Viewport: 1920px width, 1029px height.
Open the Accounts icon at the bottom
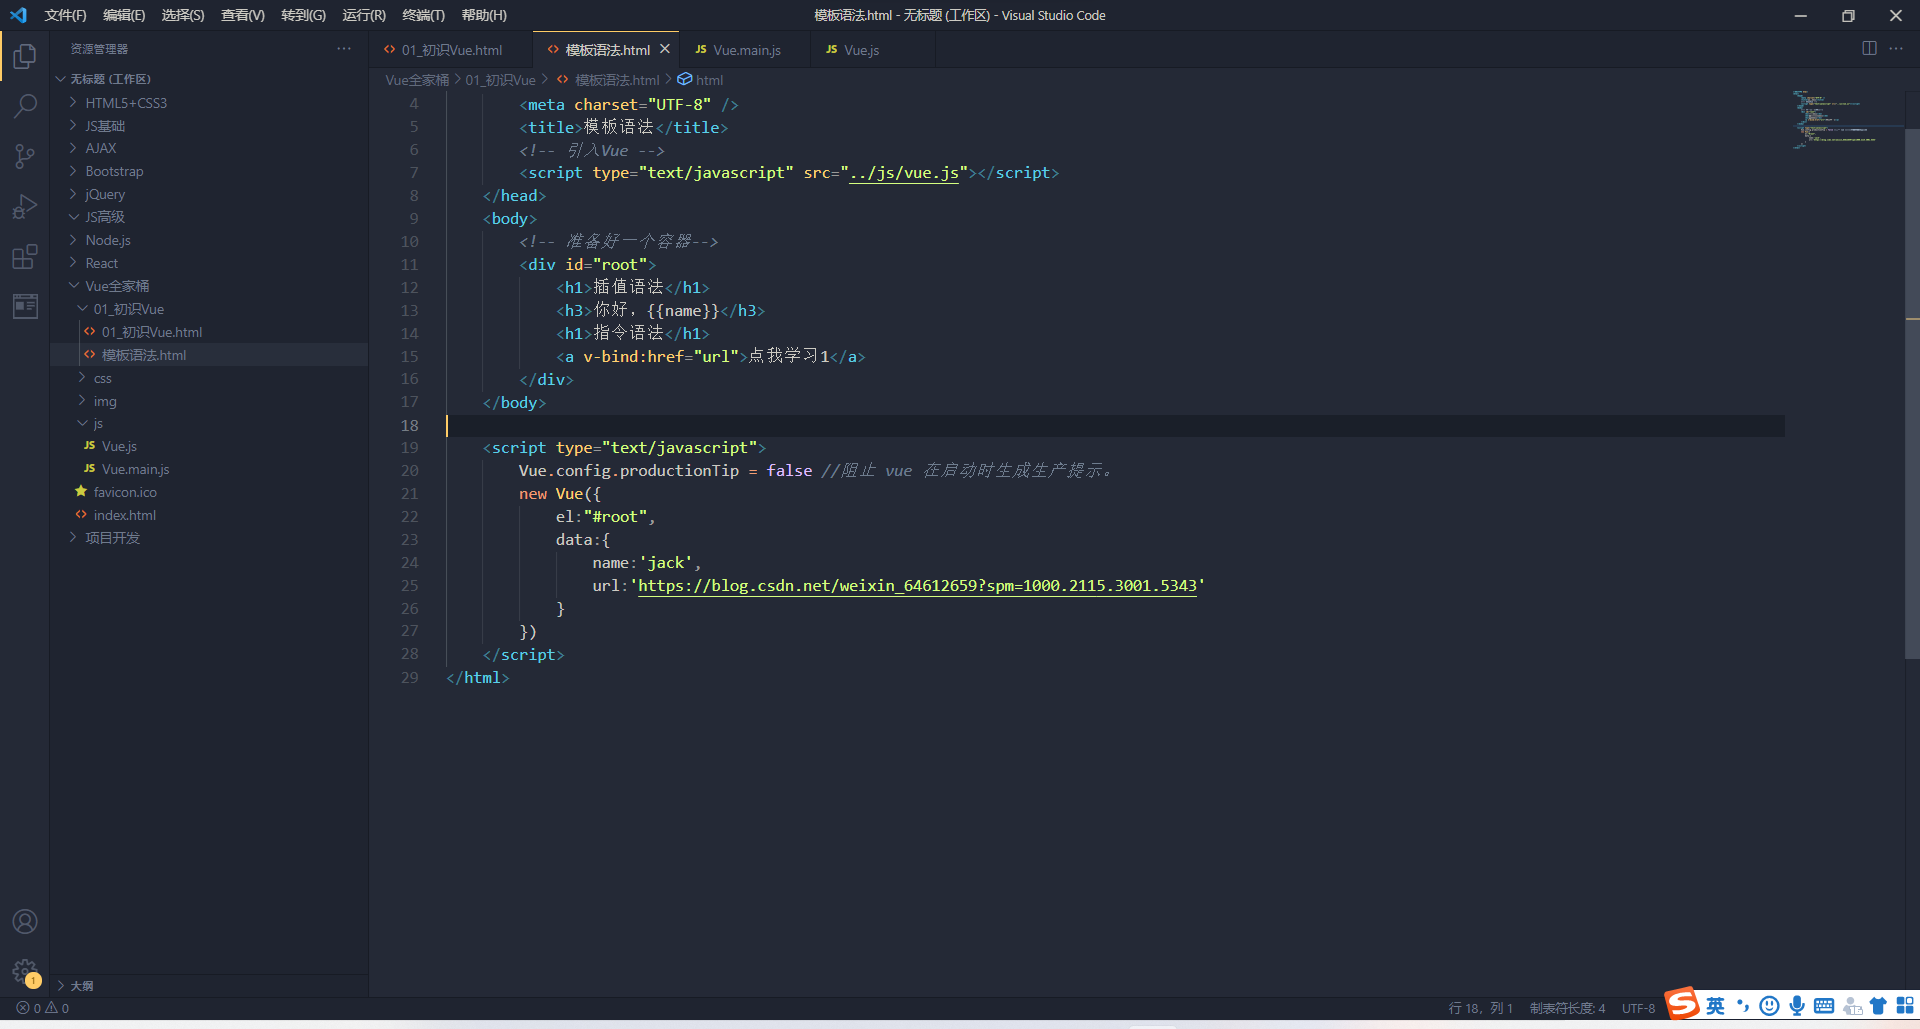25,921
